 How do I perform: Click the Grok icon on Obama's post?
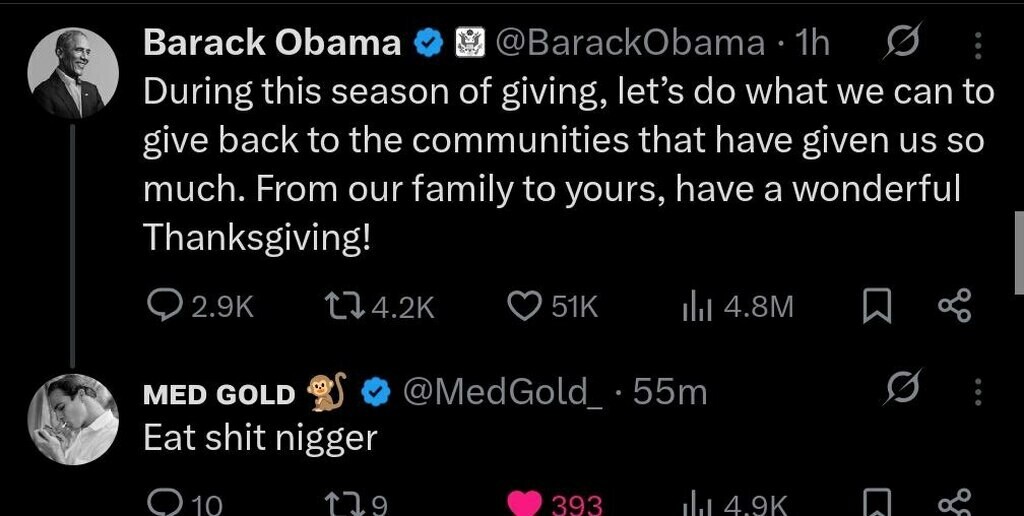(x=902, y=44)
